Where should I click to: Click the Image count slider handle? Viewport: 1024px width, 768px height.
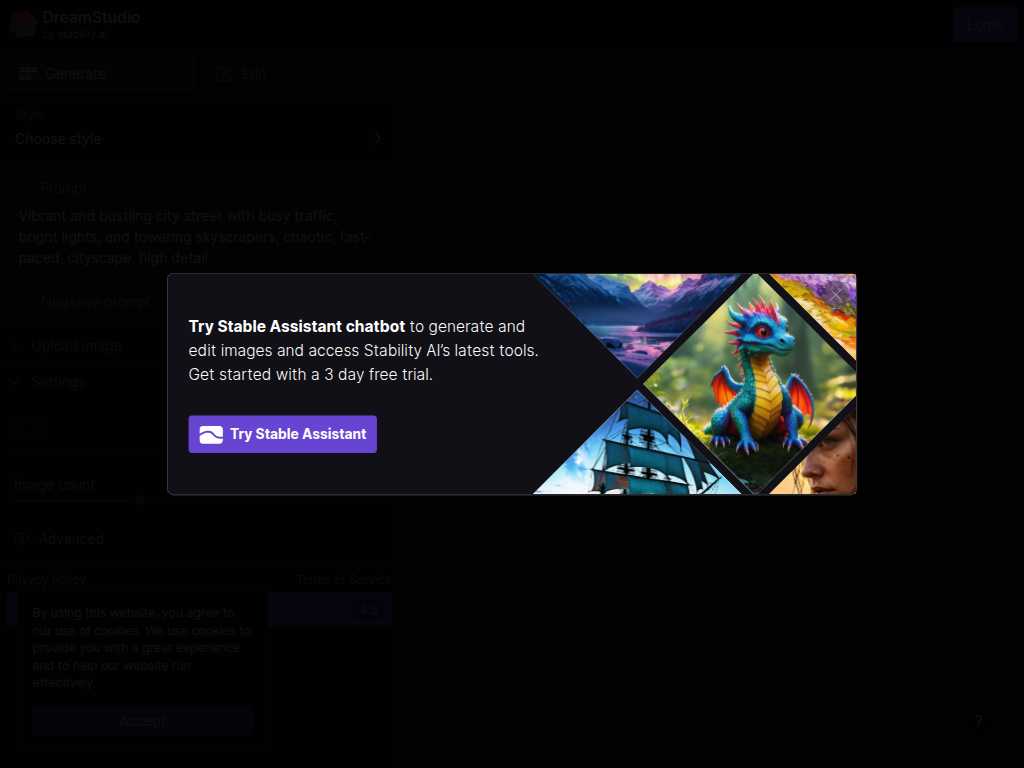click(x=140, y=500)
